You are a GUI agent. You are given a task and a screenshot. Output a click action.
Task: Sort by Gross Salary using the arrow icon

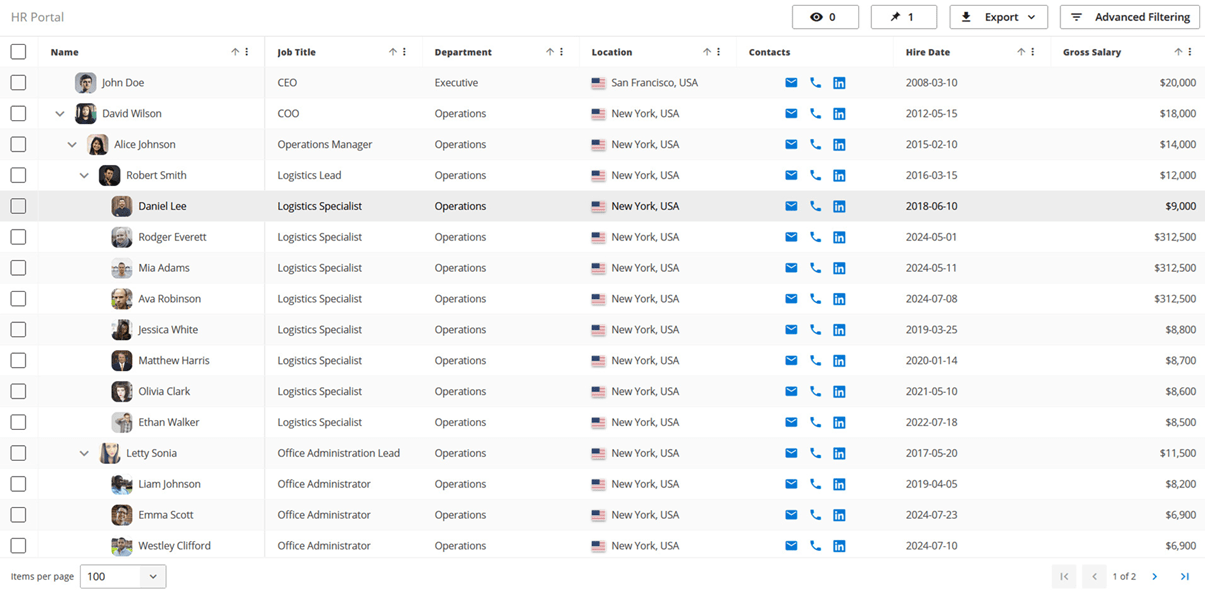pos(1178,52)
